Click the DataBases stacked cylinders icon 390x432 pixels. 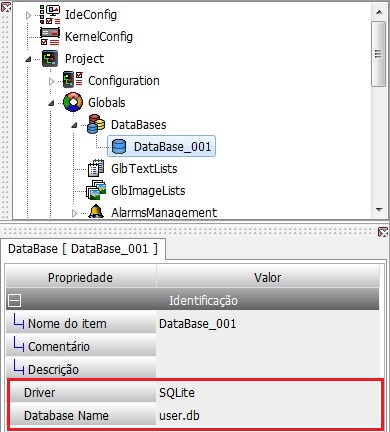tap(96, 124)
